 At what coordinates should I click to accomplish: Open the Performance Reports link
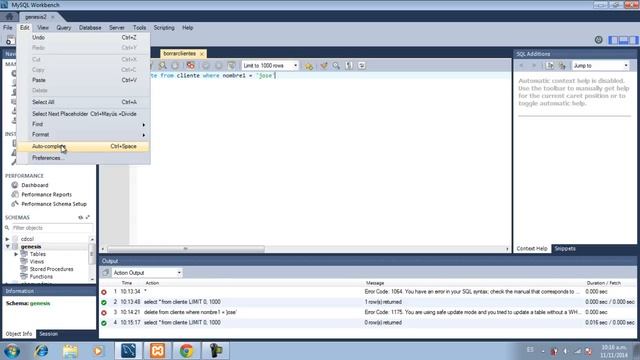(x=46, y=194)
